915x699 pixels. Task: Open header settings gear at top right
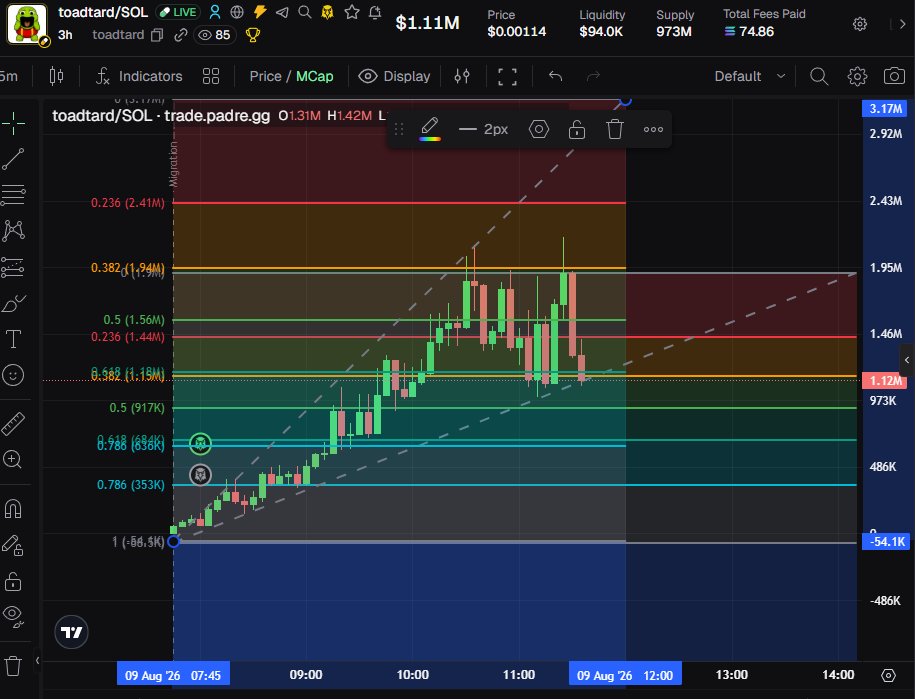click(860, 24)
